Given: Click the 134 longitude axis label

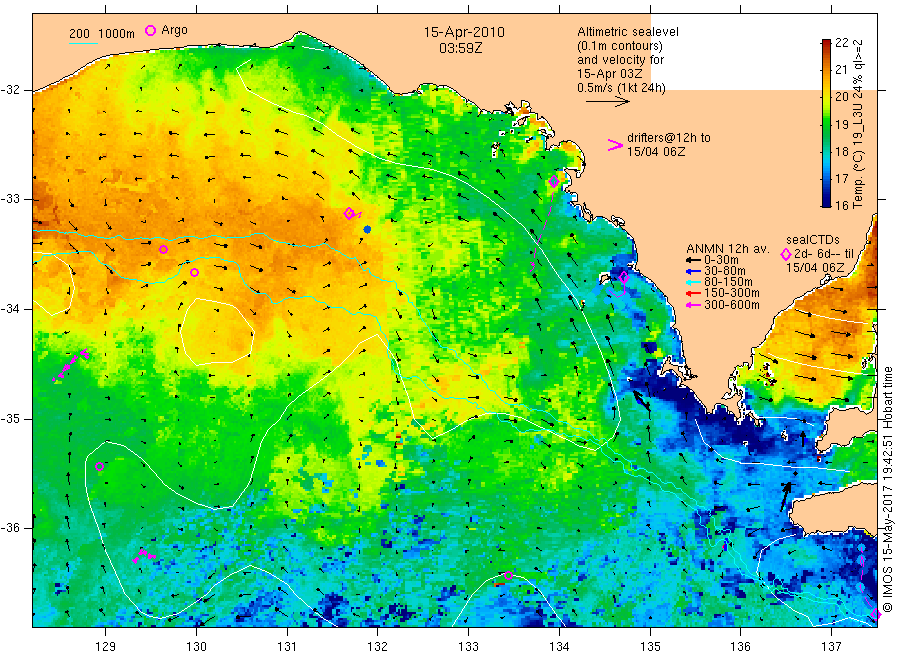Looking at the screenshot, I should [559, 647].
